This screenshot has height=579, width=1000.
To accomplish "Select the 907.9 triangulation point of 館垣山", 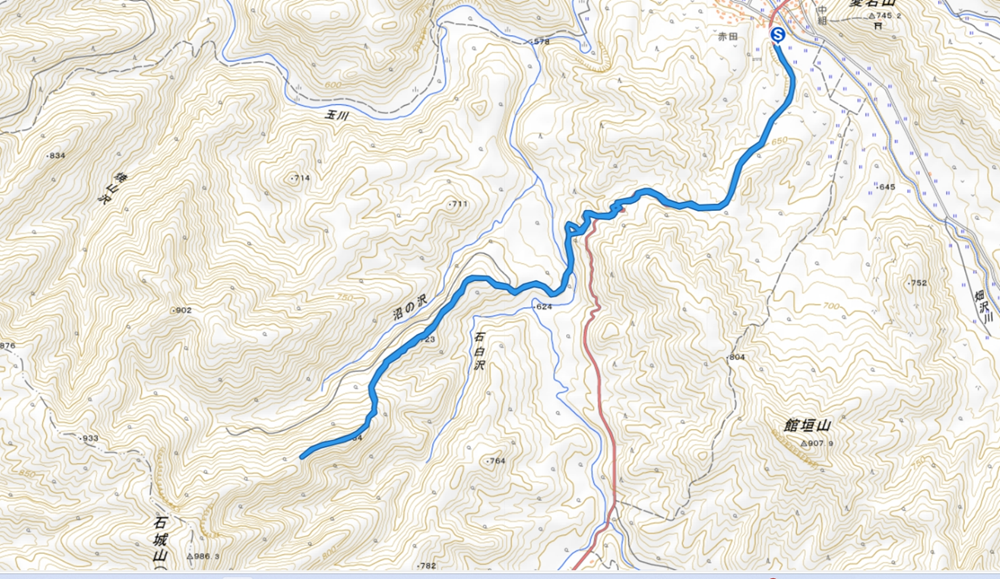I will tap(803, 444).
